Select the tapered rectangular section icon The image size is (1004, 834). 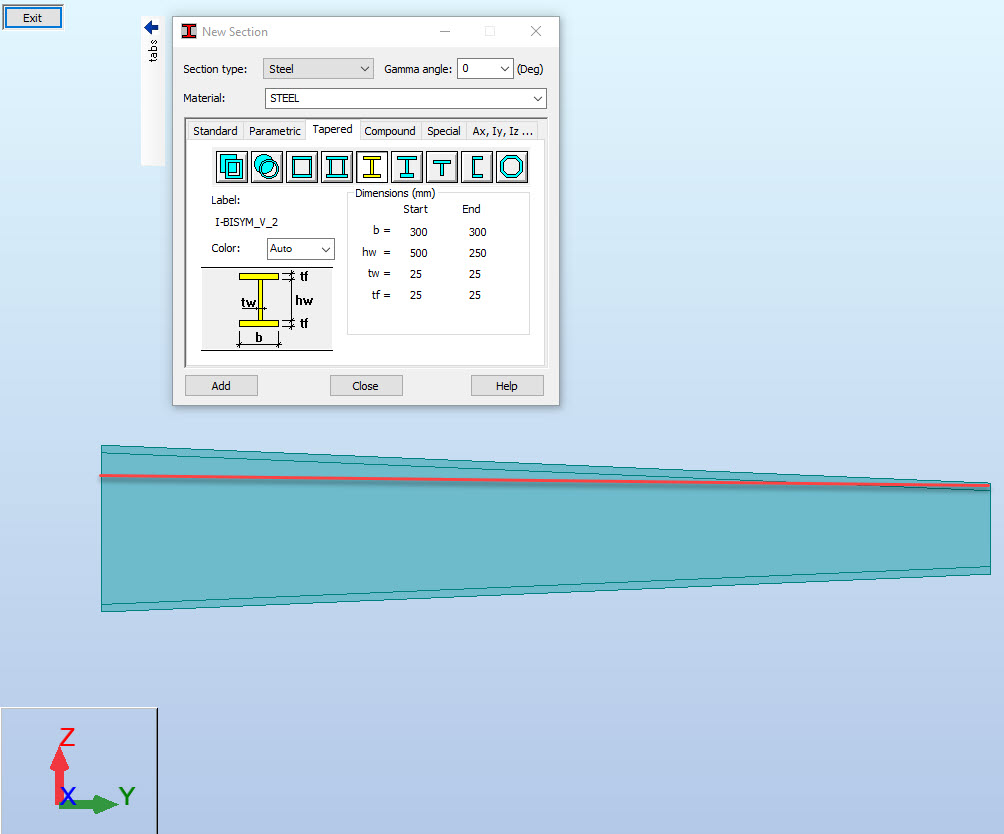click(231, 166)
